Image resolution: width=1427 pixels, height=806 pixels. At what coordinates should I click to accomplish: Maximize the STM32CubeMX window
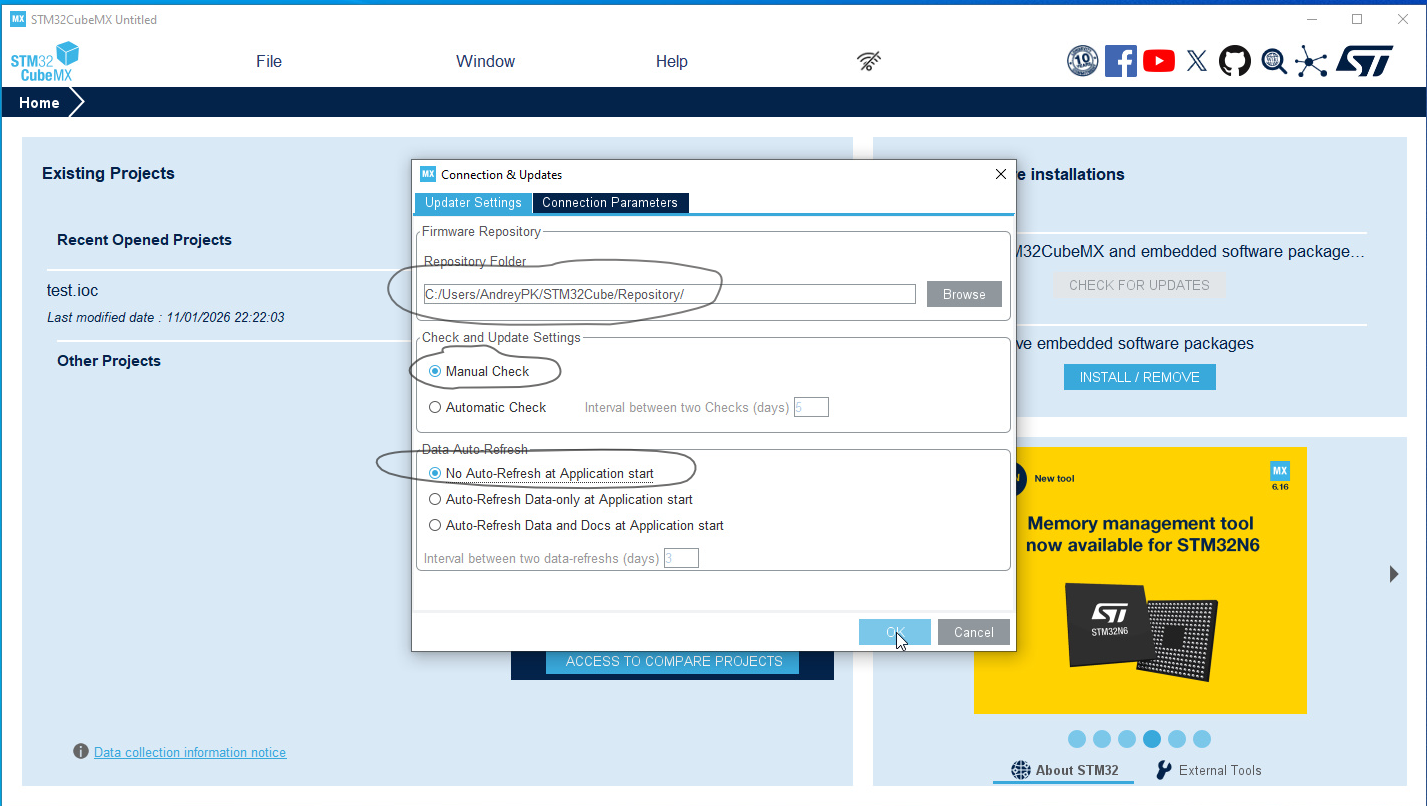(1357, 19)
